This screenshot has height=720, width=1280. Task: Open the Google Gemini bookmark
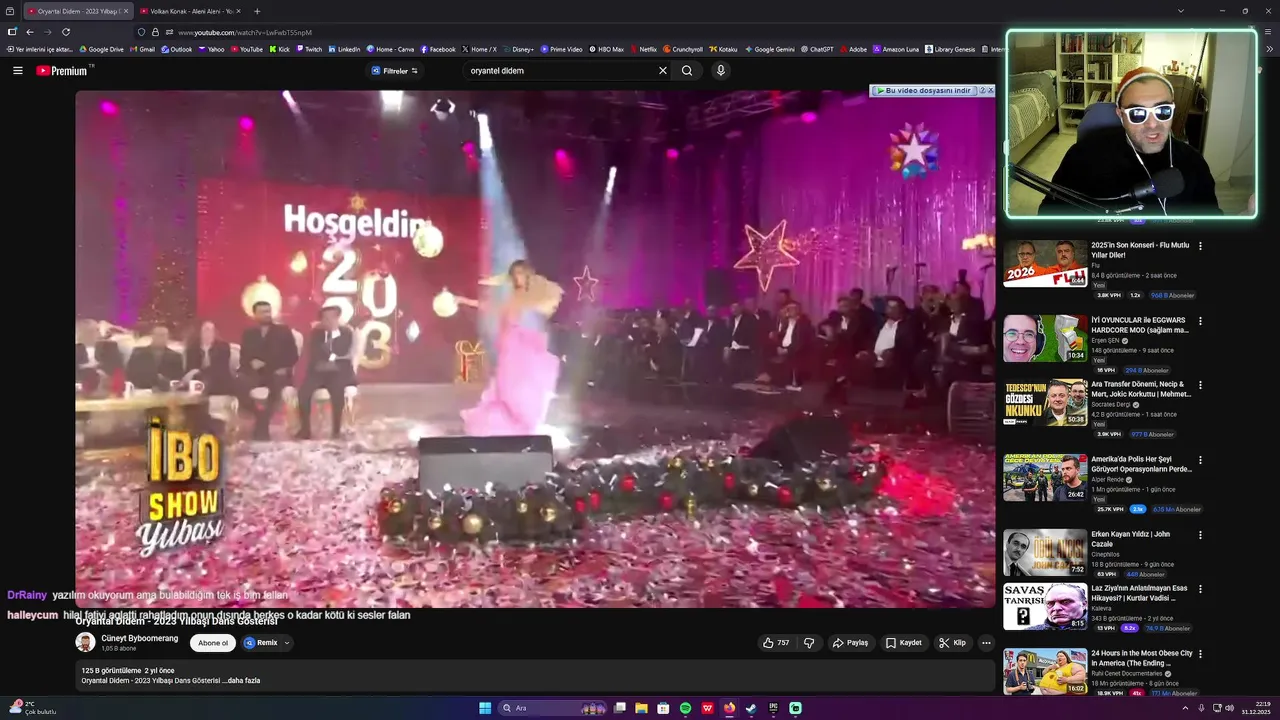[x=770, y=49]
